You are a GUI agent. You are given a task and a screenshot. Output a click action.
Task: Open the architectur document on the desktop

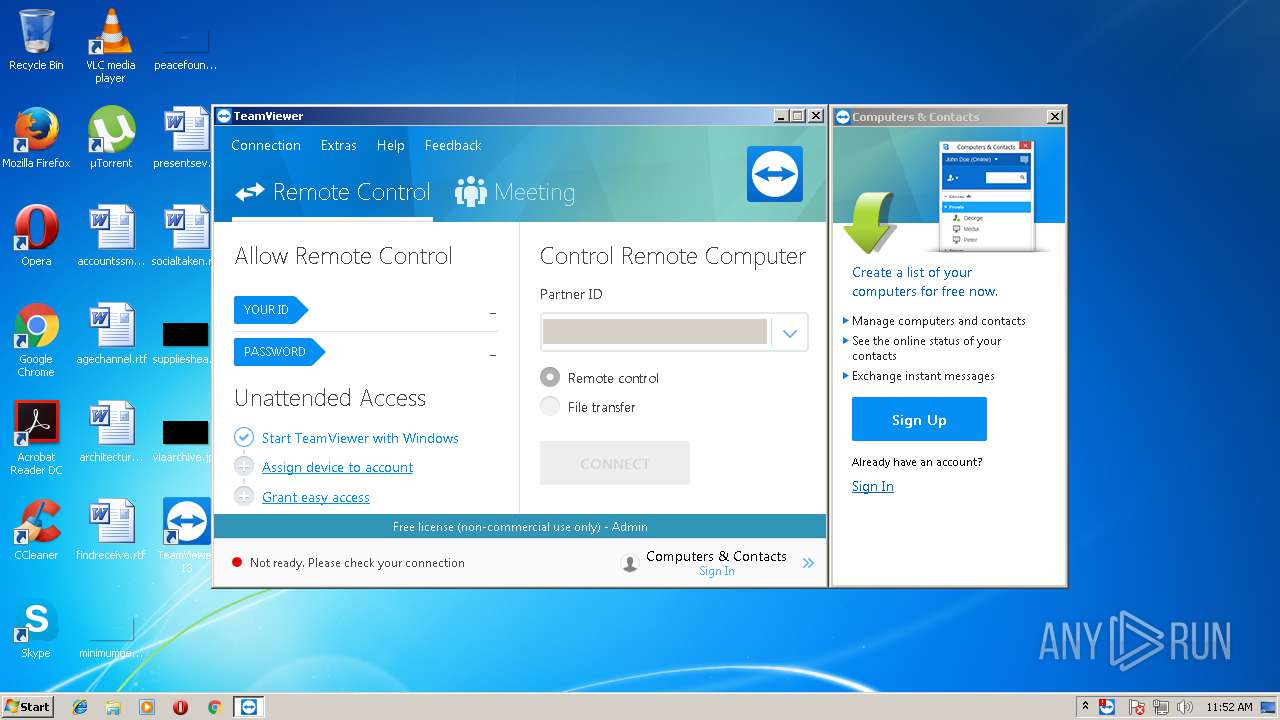point(110,432)
